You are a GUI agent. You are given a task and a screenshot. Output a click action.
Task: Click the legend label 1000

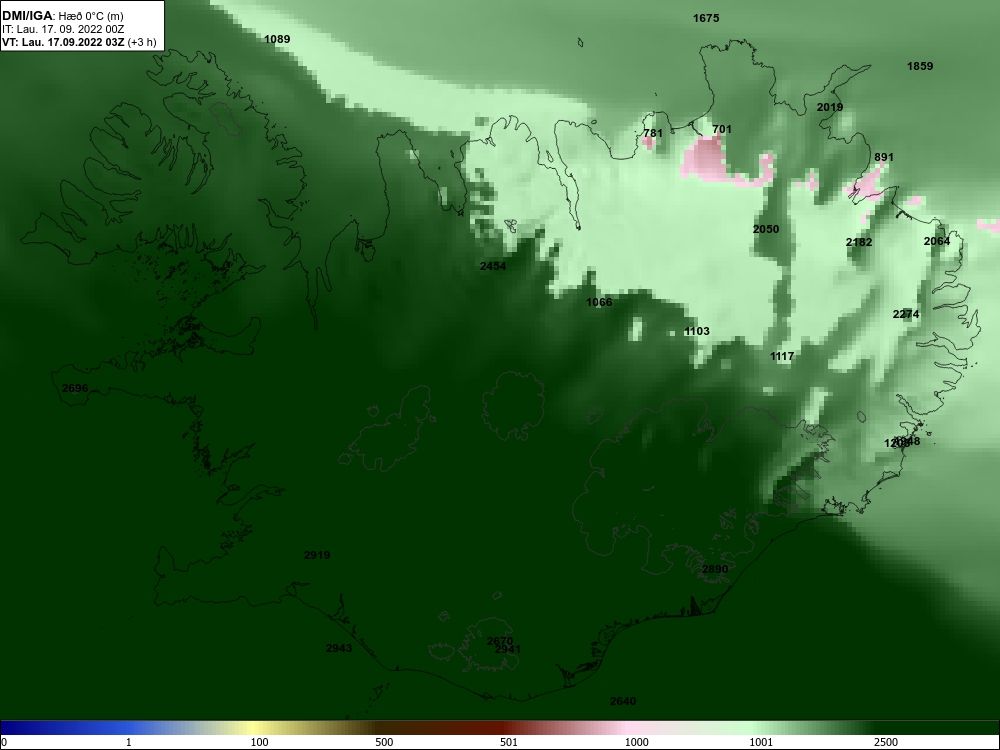click(x=636, y=742)
